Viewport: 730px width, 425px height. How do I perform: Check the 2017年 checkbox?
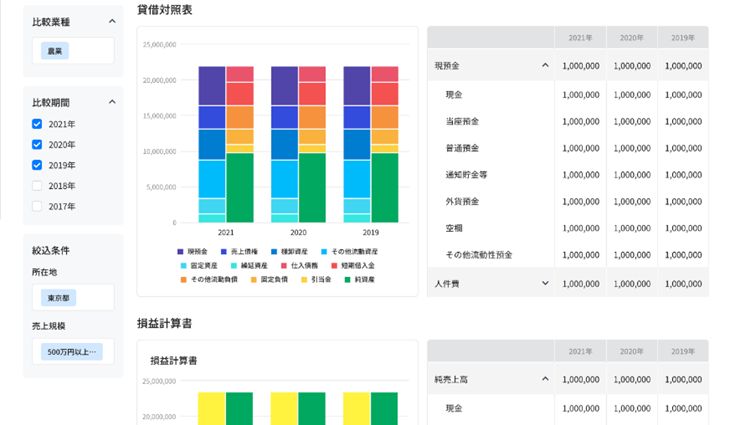click(x=37, y=207)
